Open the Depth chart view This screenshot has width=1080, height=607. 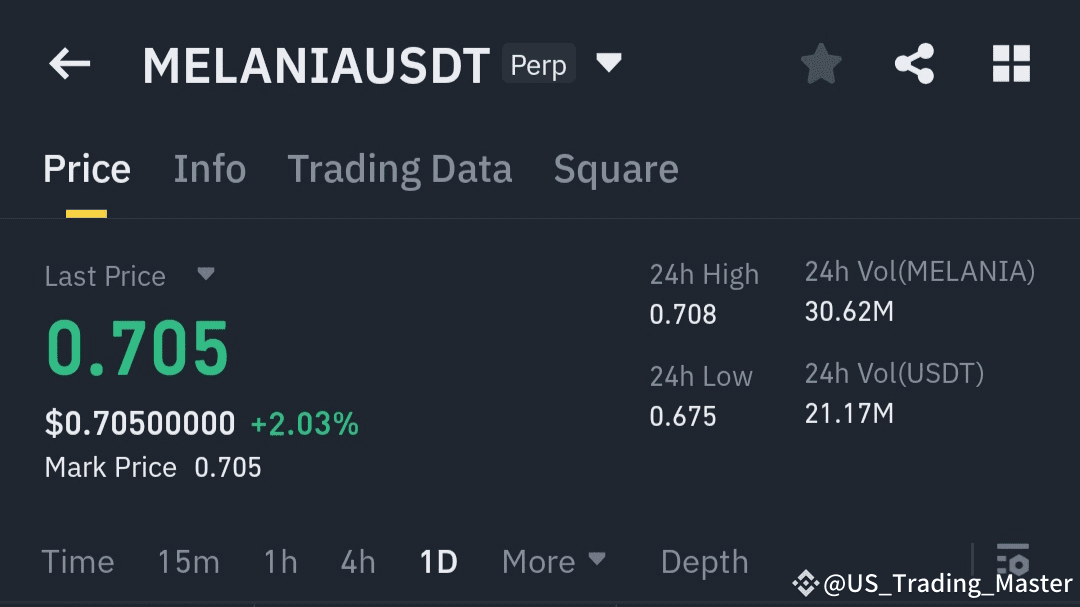point(704,562)
